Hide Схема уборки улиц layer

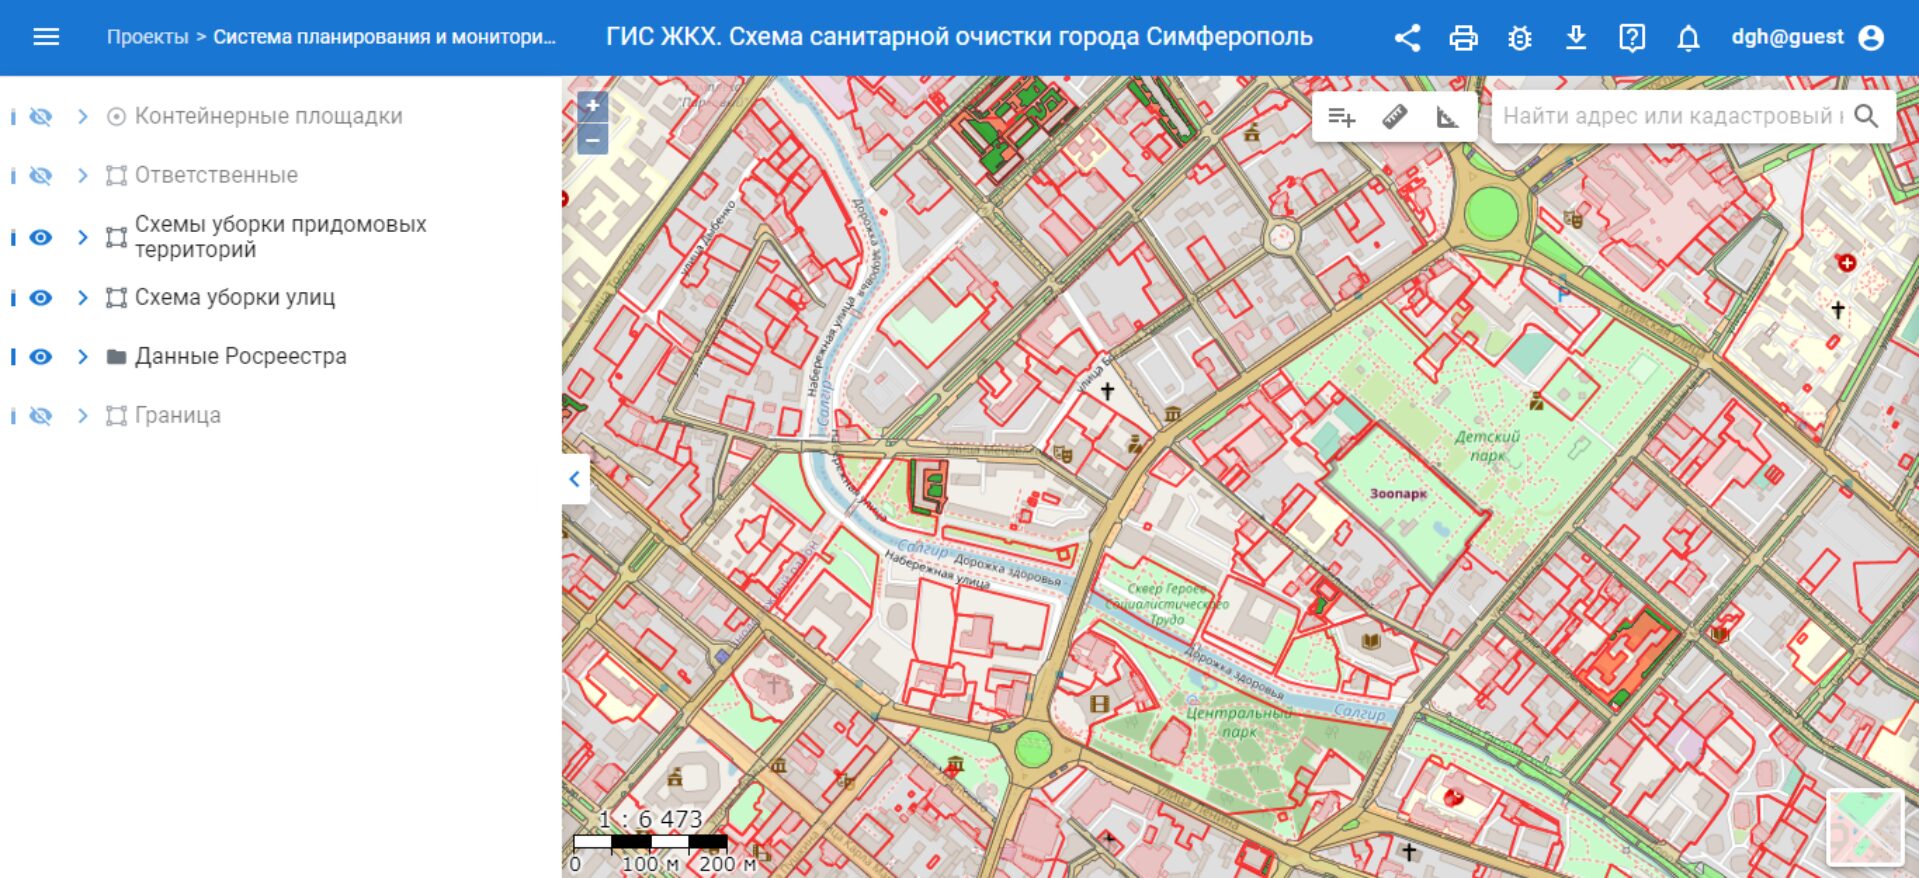click(x=40, y=297)
